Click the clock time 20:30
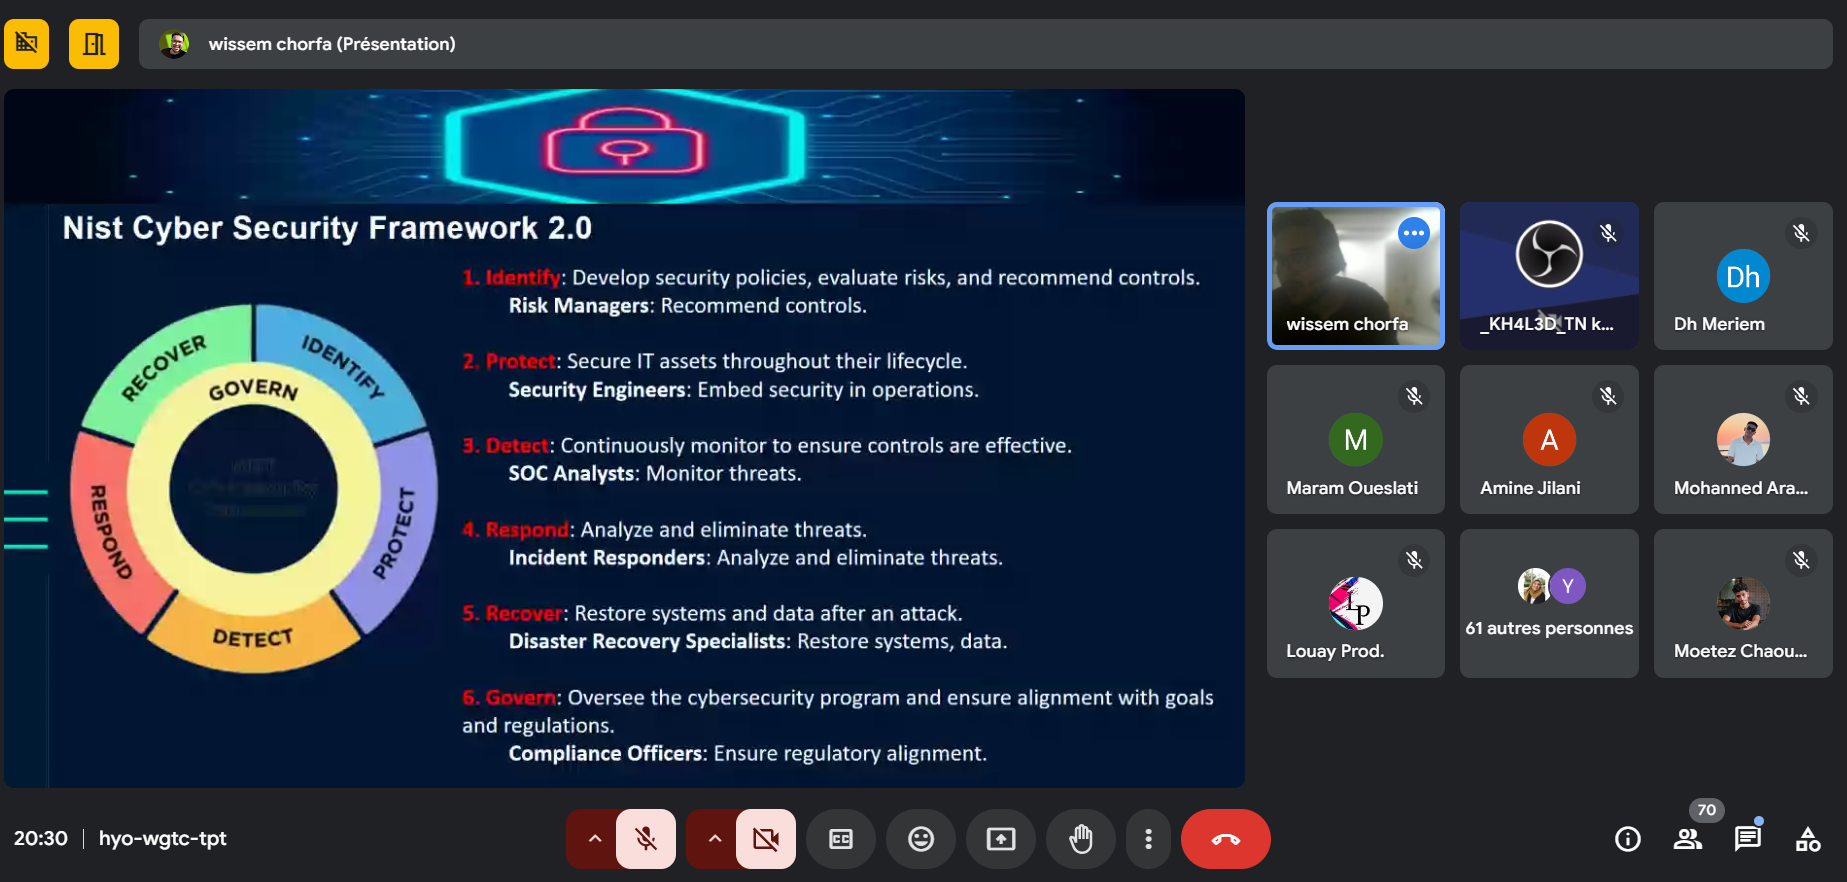 (41, 838)
